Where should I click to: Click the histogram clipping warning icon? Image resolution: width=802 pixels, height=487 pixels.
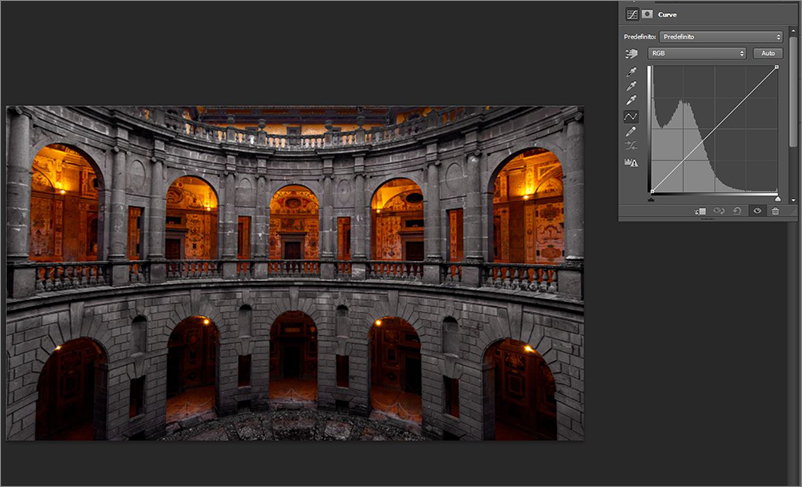pos(631,162)
